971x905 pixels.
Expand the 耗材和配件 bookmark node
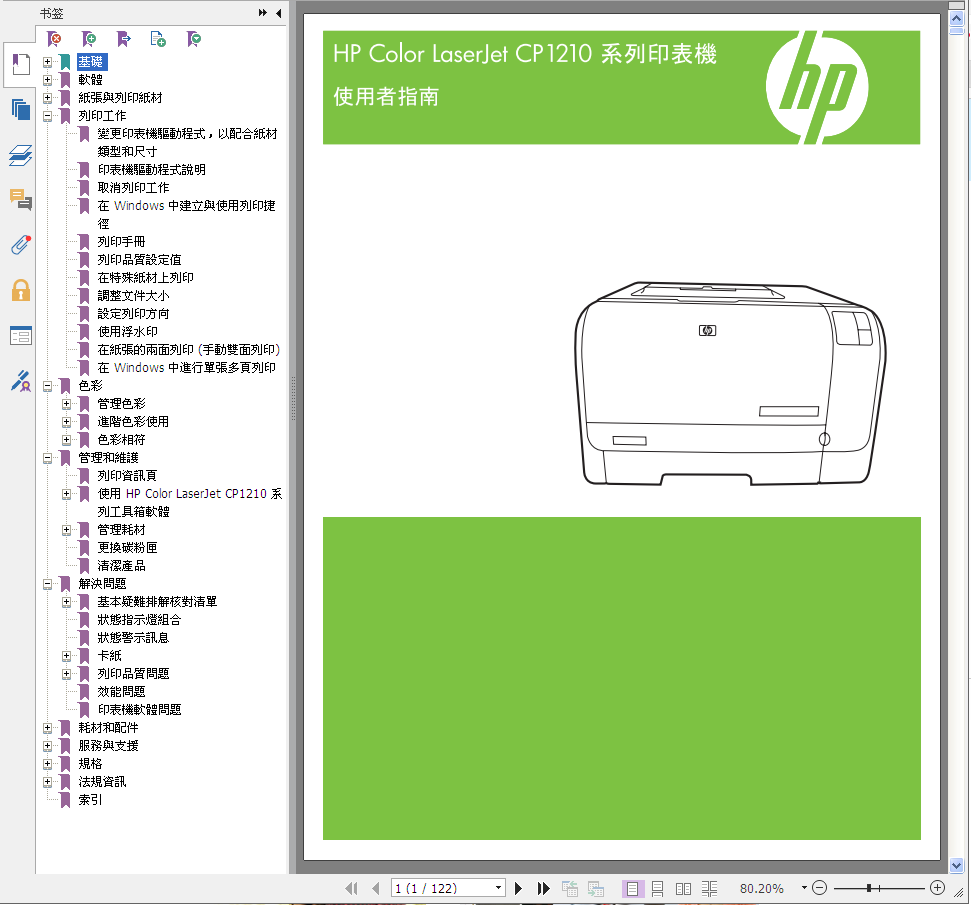point(47,728)
